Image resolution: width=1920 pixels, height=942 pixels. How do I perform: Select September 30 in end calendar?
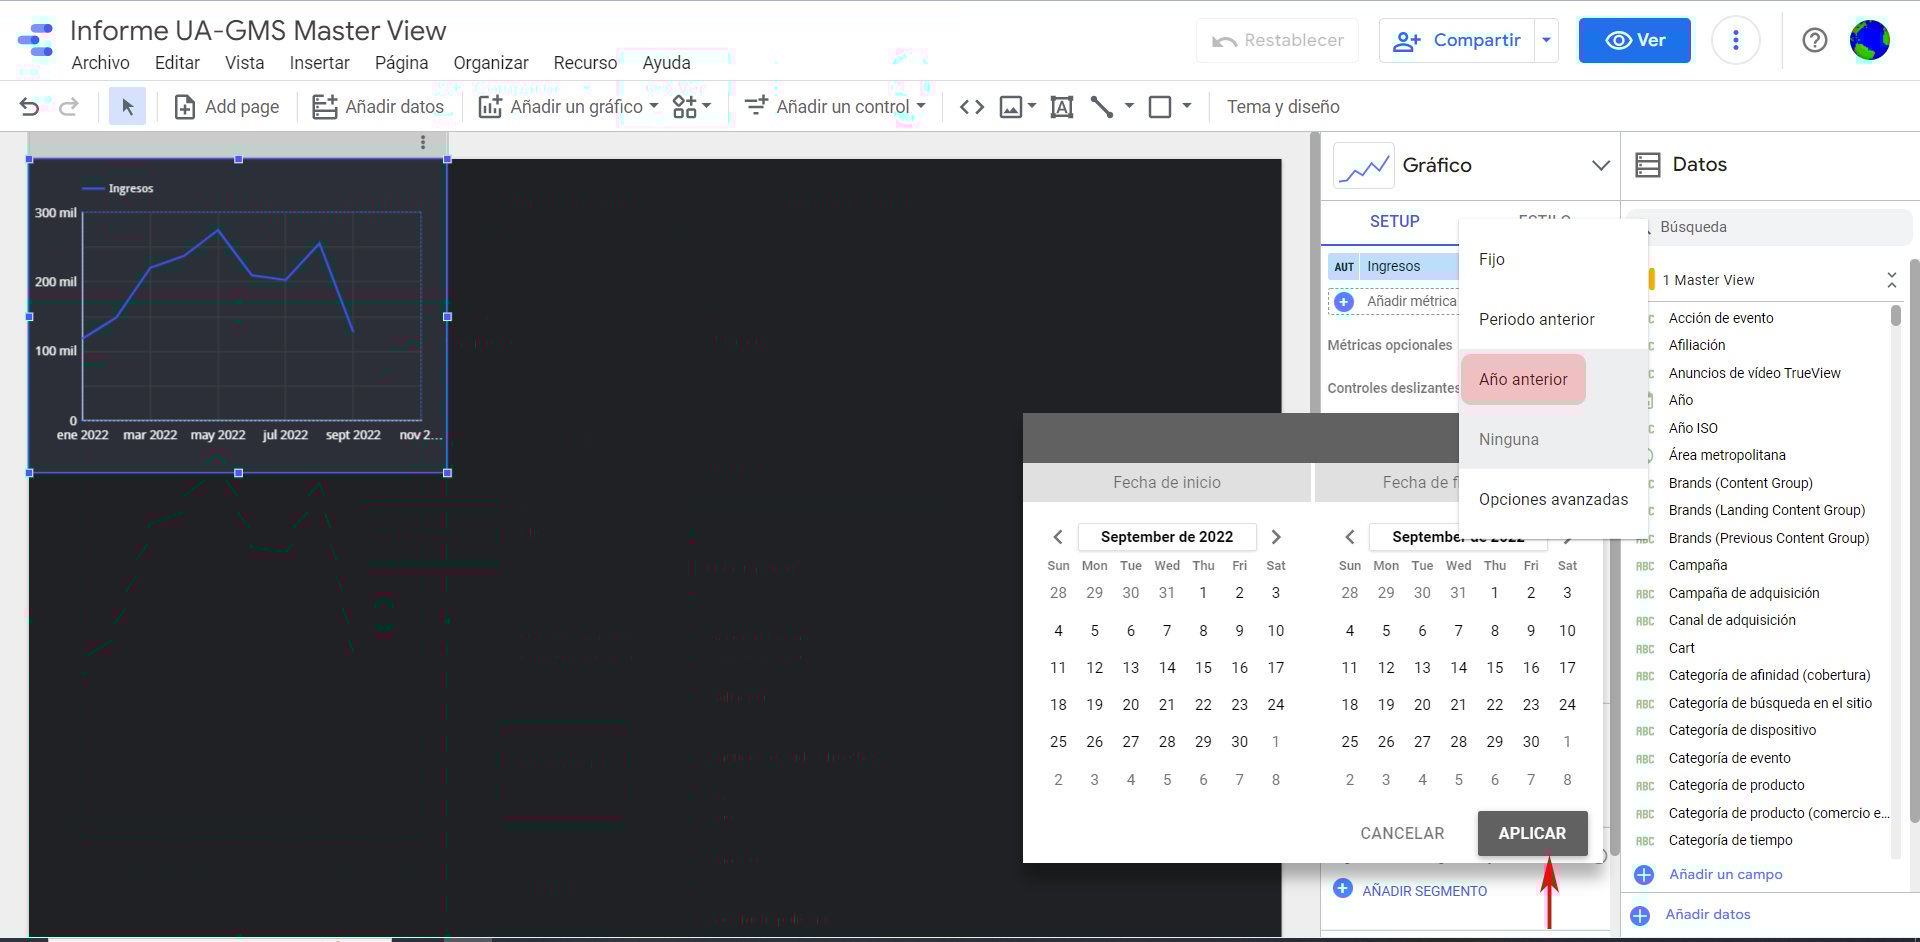coord(1531,742)
